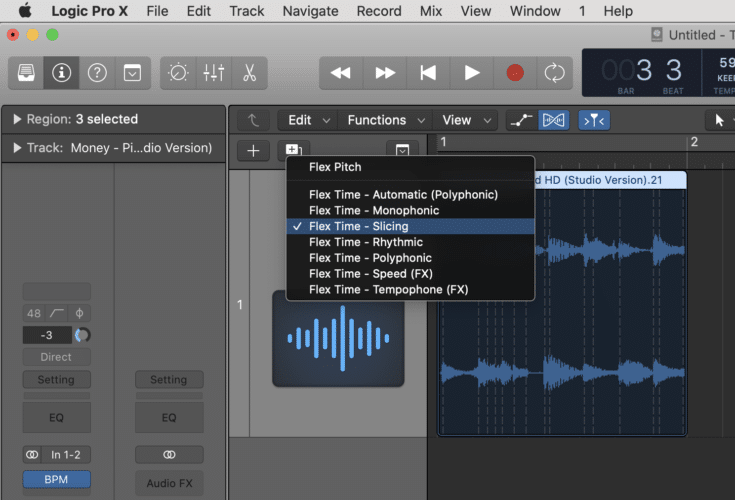735x500 pixels.
Task: Open the View dropdown in tracks area
Action: [466, 120]
